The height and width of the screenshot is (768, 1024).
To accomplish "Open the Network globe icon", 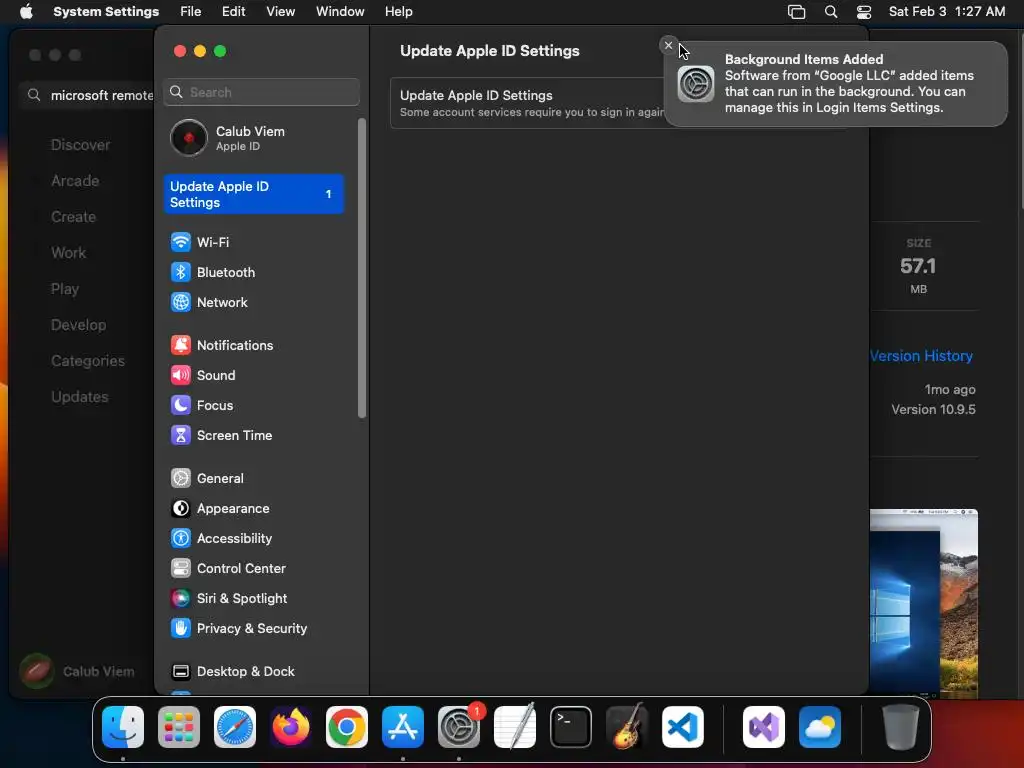I will point(181,302).
